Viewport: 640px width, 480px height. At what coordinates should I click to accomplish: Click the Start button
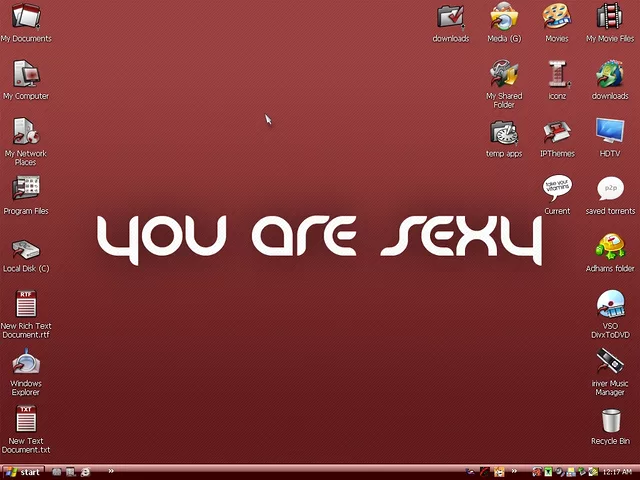coord(22,472)
